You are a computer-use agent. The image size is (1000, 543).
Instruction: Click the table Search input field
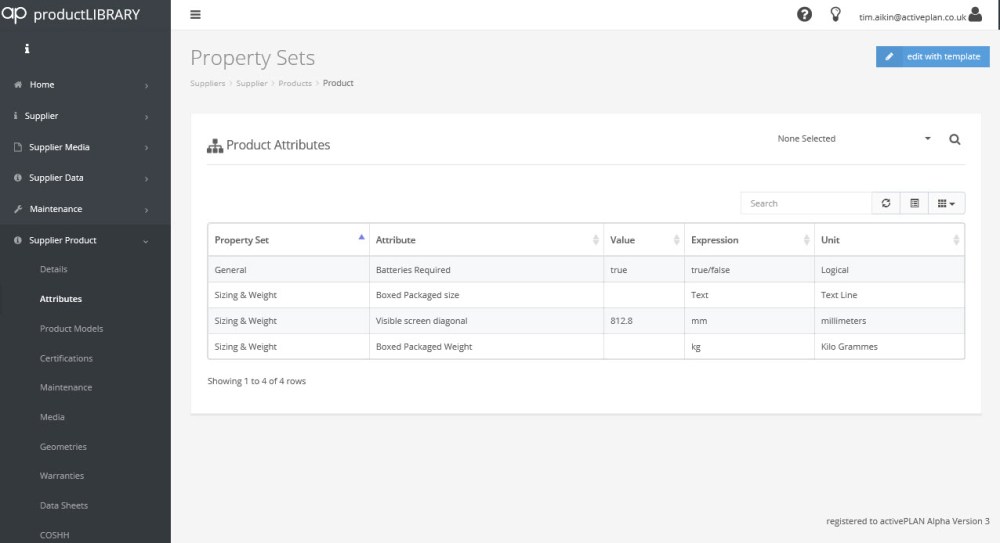[806, 203]
